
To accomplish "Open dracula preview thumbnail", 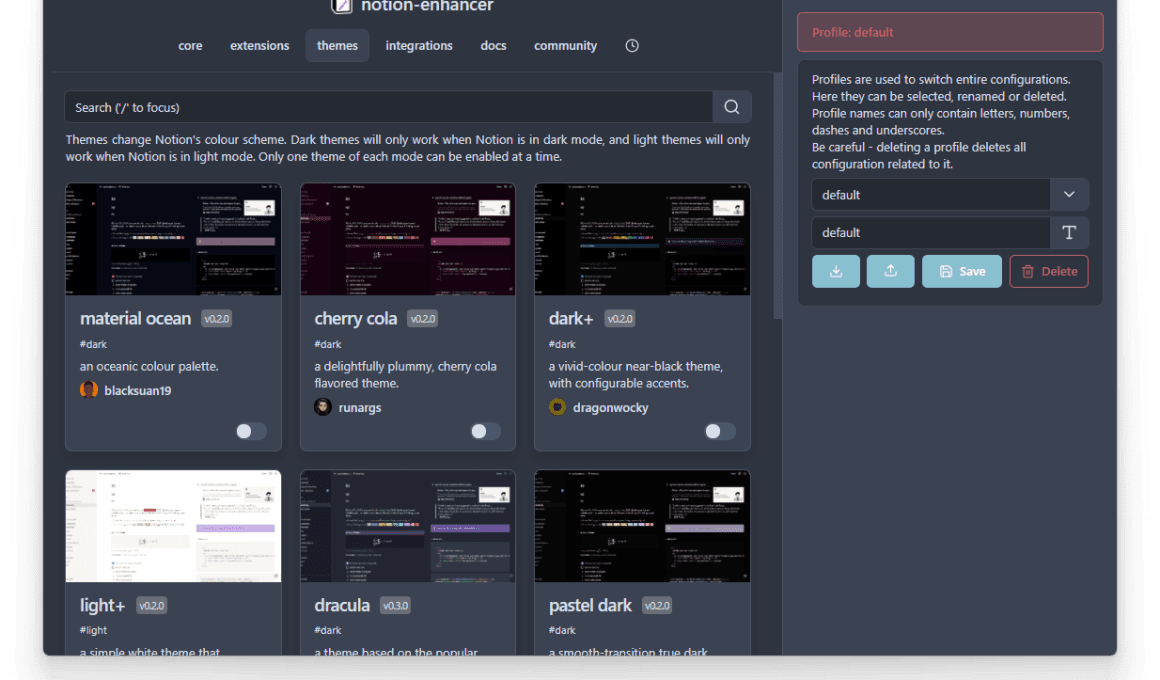I will [408, 526].
